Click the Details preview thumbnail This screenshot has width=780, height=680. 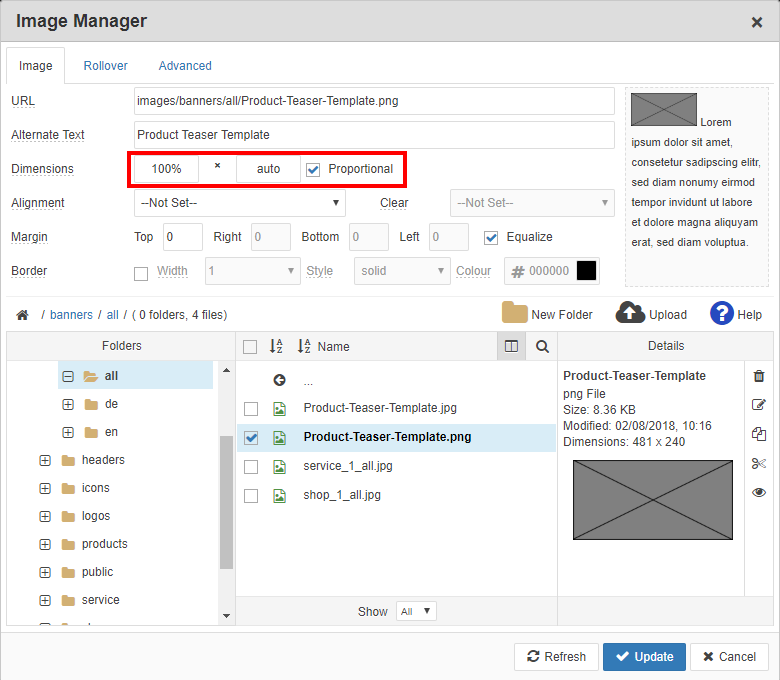(x=653, y=500)
